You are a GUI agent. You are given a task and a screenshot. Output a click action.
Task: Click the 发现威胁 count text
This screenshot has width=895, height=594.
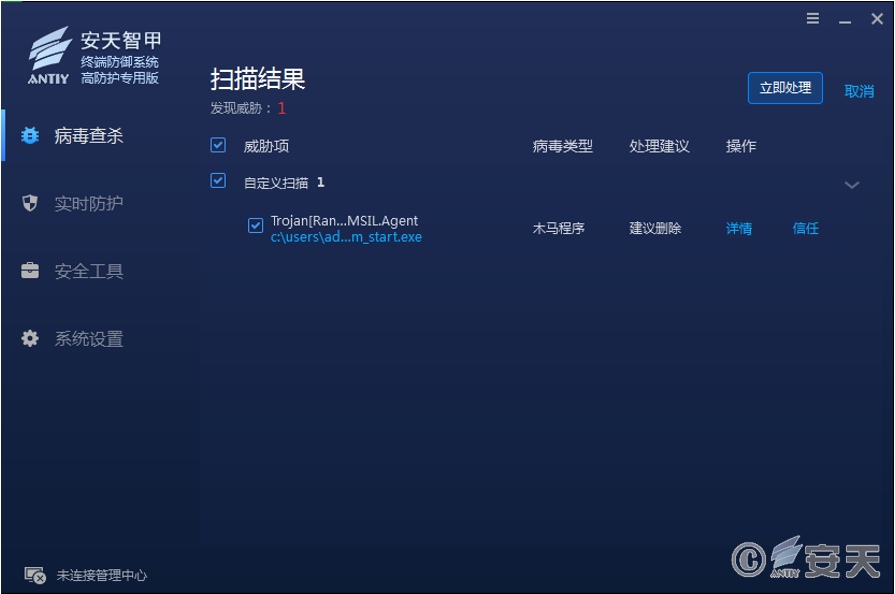(248, 108)
